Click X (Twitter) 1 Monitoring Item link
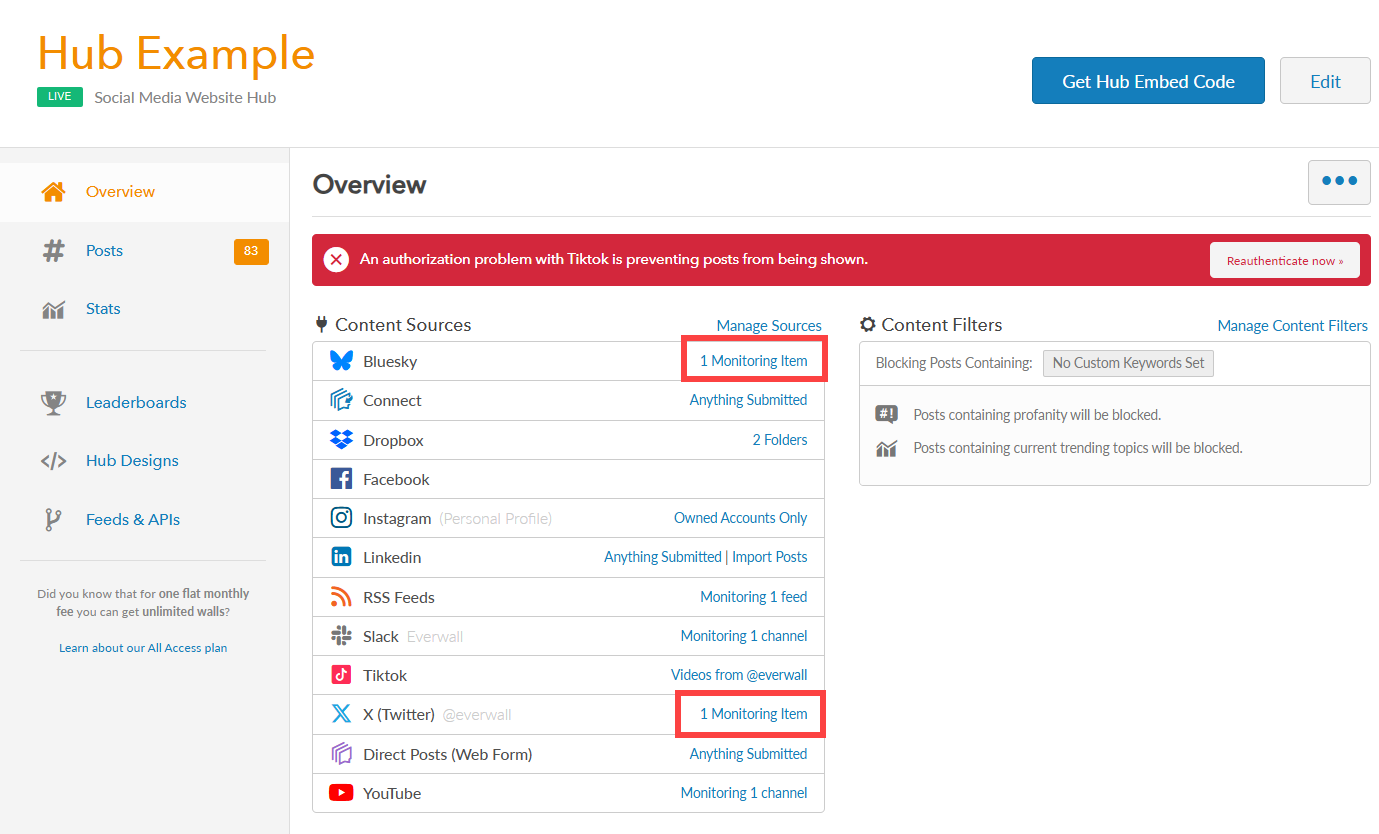This screenshot has width=1379, height=834. [753, 714]
